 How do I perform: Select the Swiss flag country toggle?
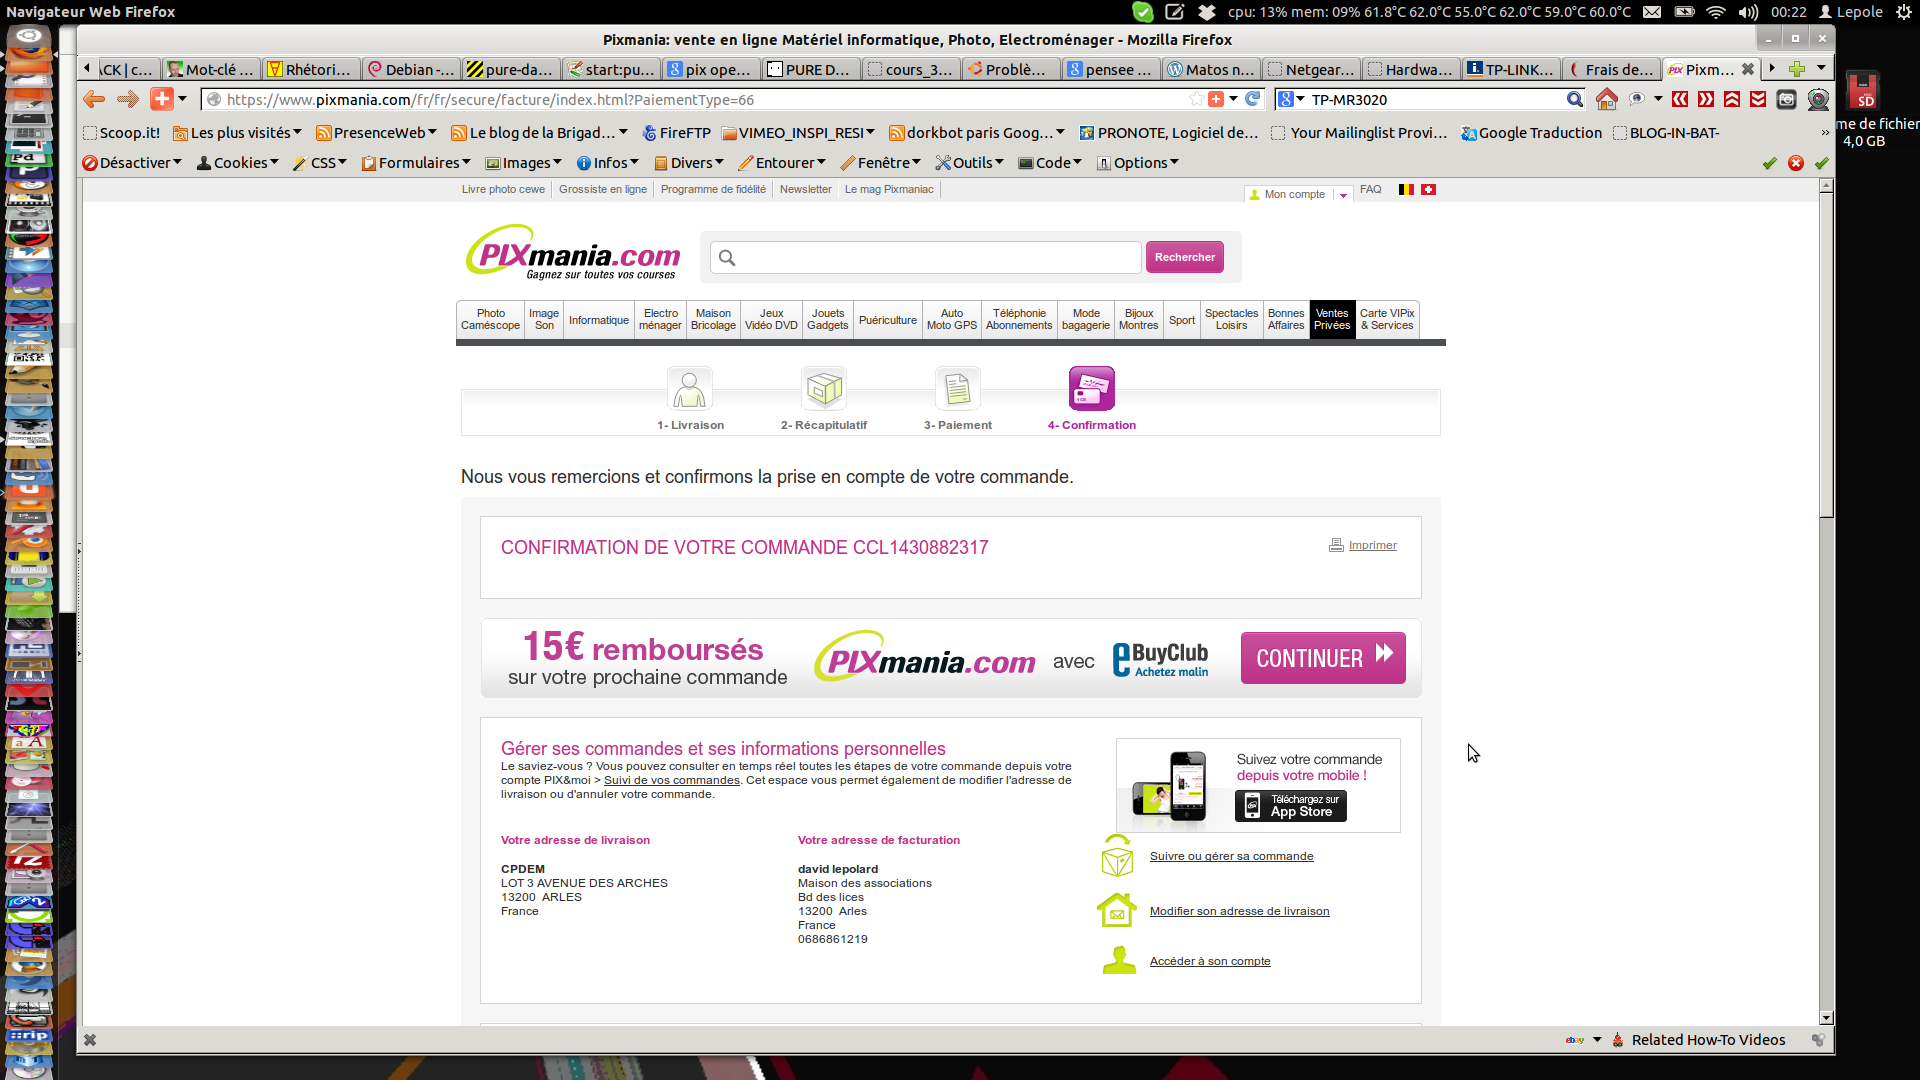[1429, 189]
